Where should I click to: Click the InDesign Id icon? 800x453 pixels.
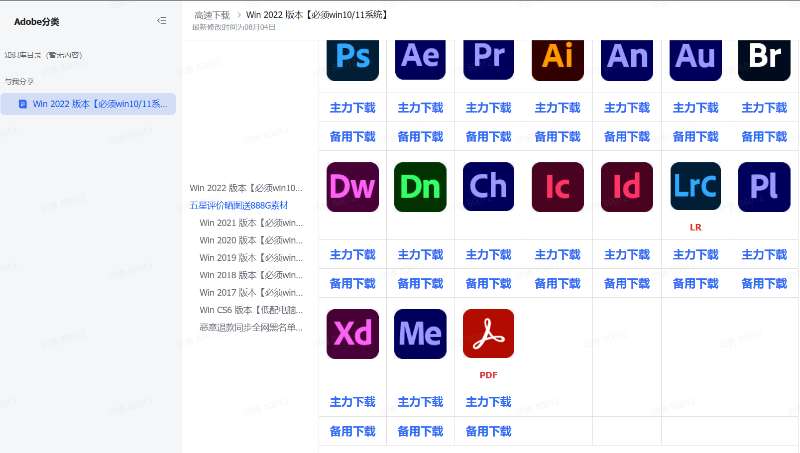point(627,187)
